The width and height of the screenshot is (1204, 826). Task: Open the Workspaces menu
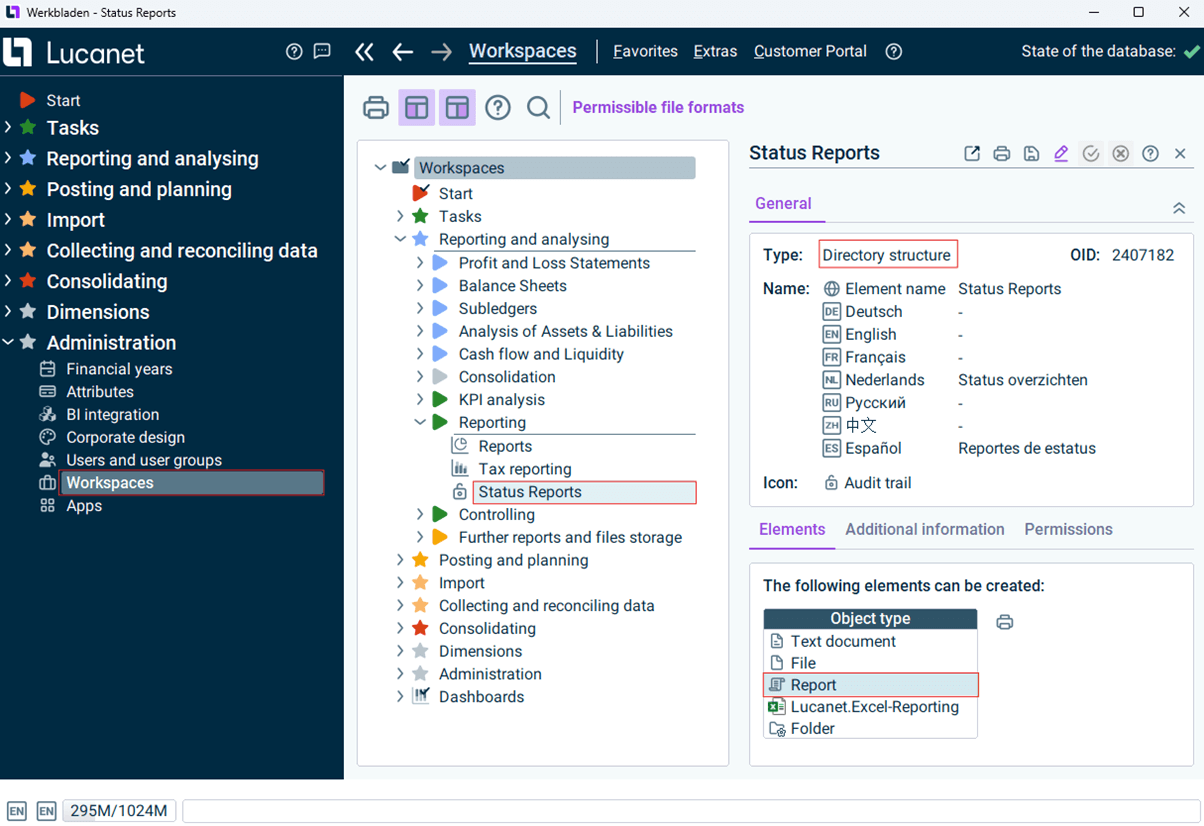coord(523,51)
